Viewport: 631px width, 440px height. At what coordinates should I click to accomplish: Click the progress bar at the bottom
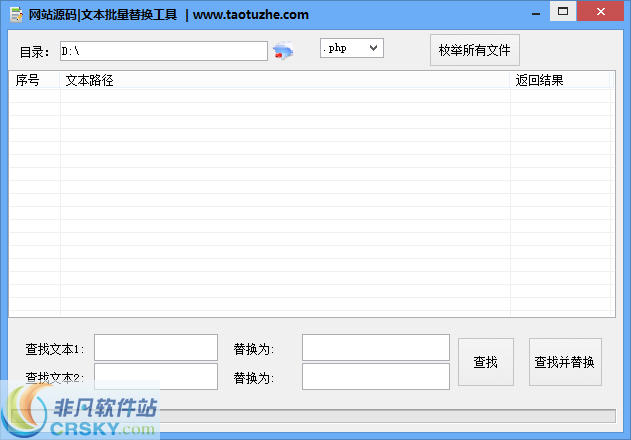pyautogui.click(x=313, y=416)
